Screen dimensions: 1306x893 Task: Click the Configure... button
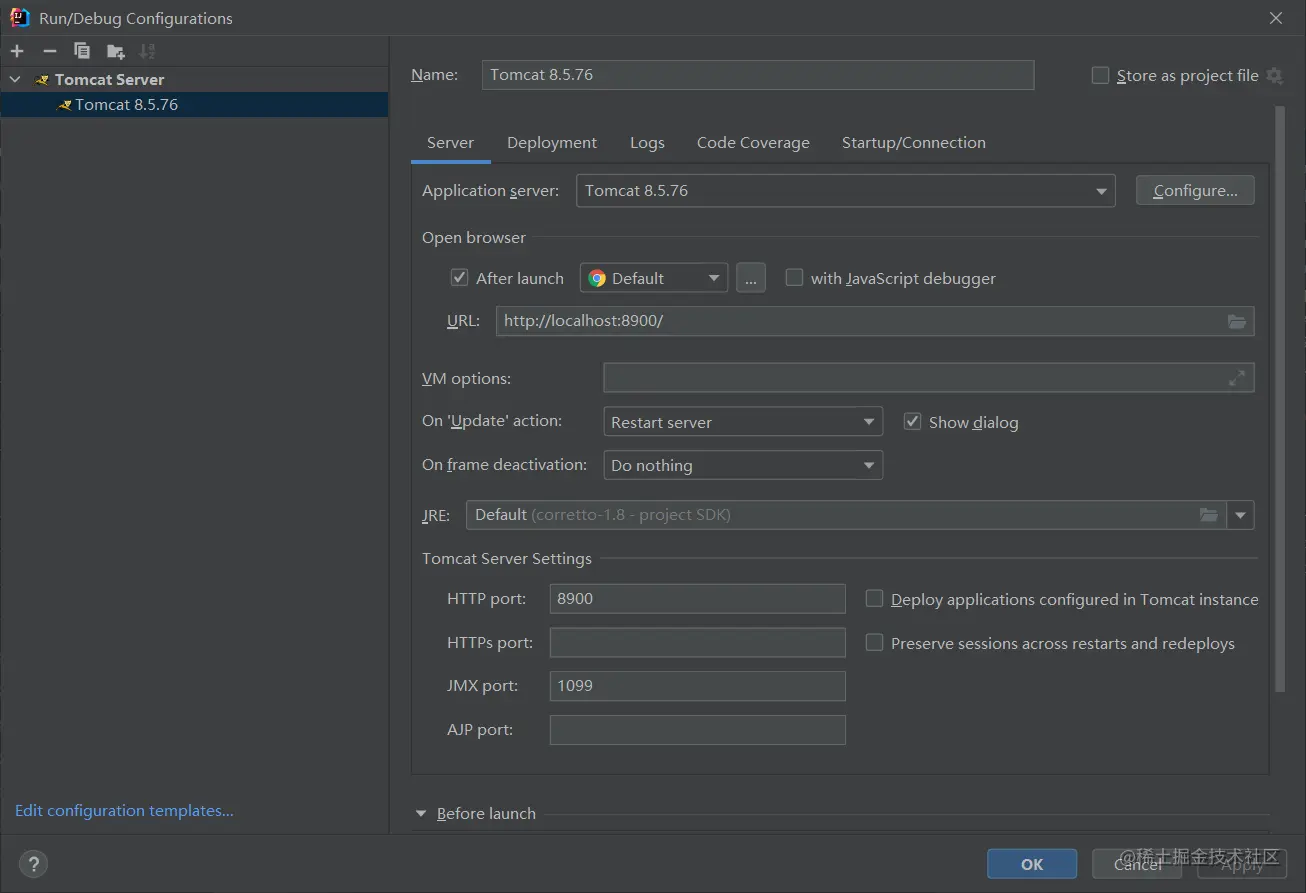click(x=1195, y=191)
